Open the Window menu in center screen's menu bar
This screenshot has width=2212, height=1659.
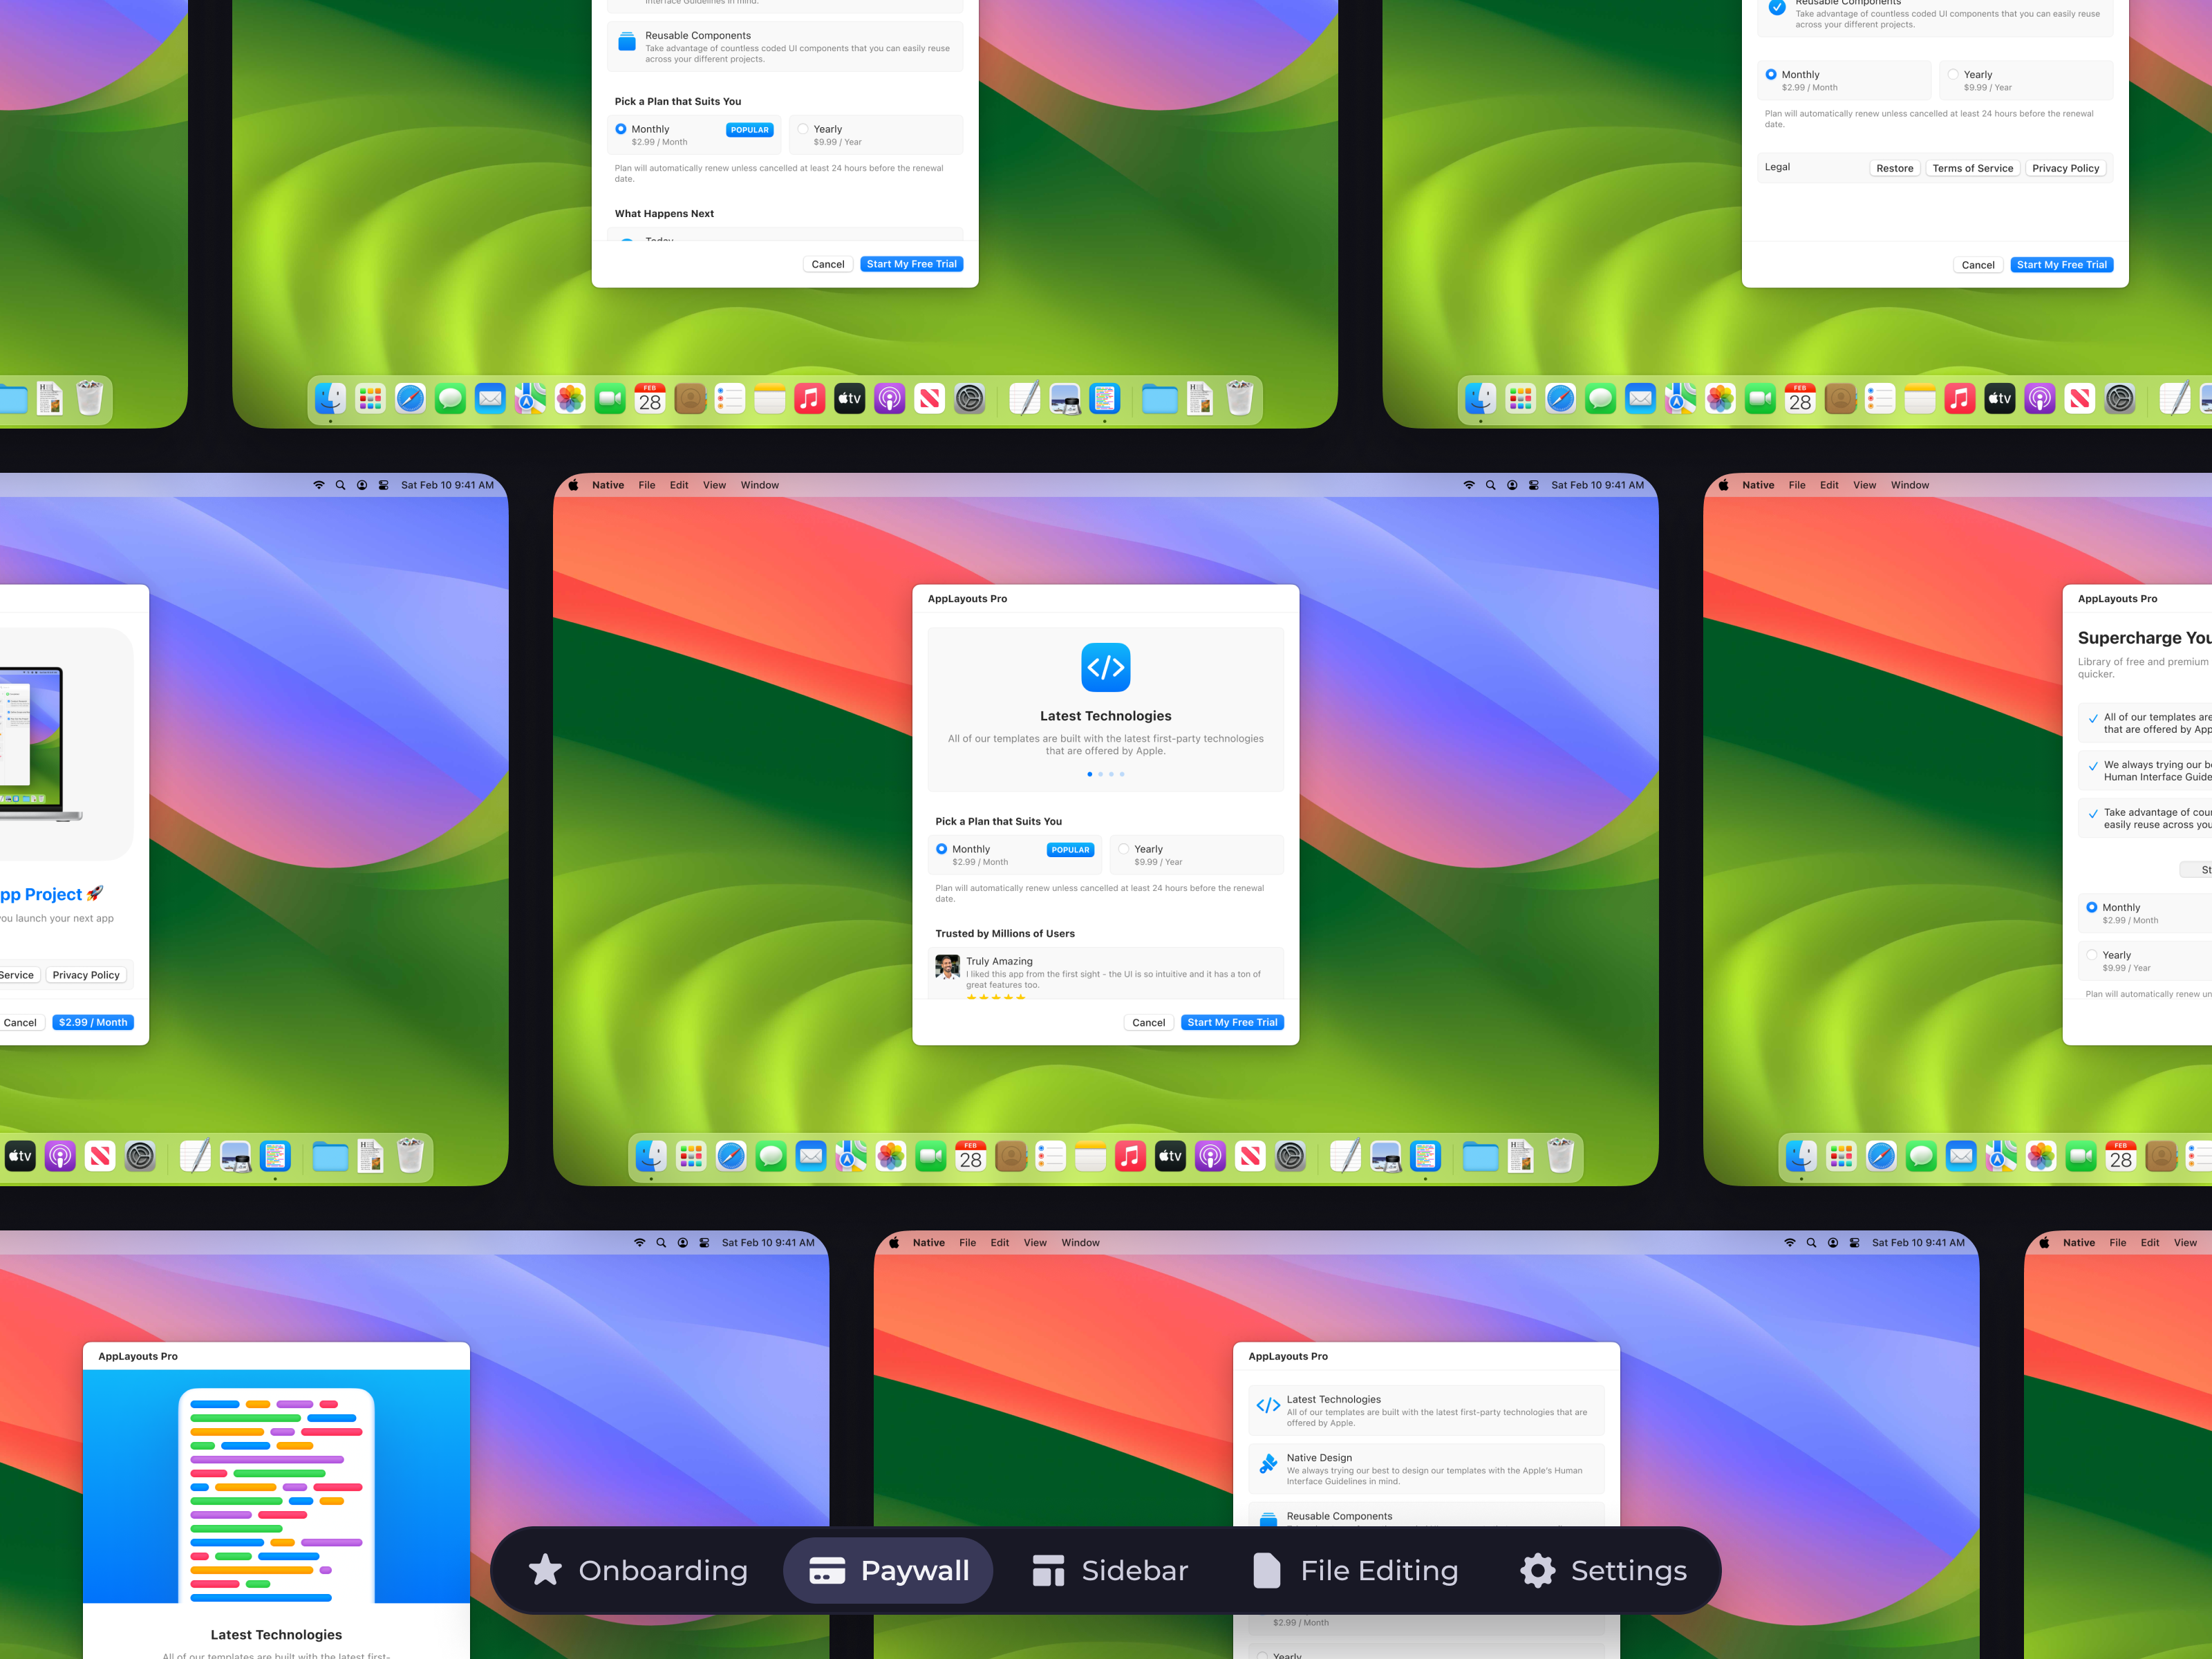760,485
